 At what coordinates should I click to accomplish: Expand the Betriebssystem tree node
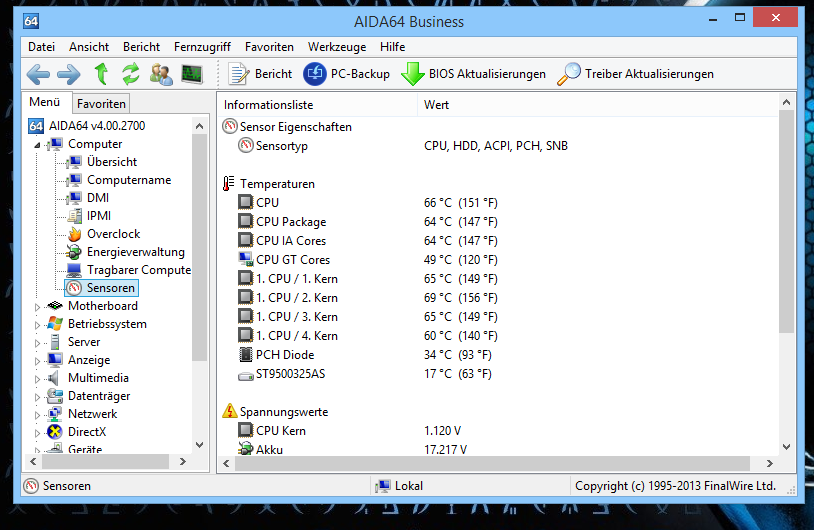point(37,325)
